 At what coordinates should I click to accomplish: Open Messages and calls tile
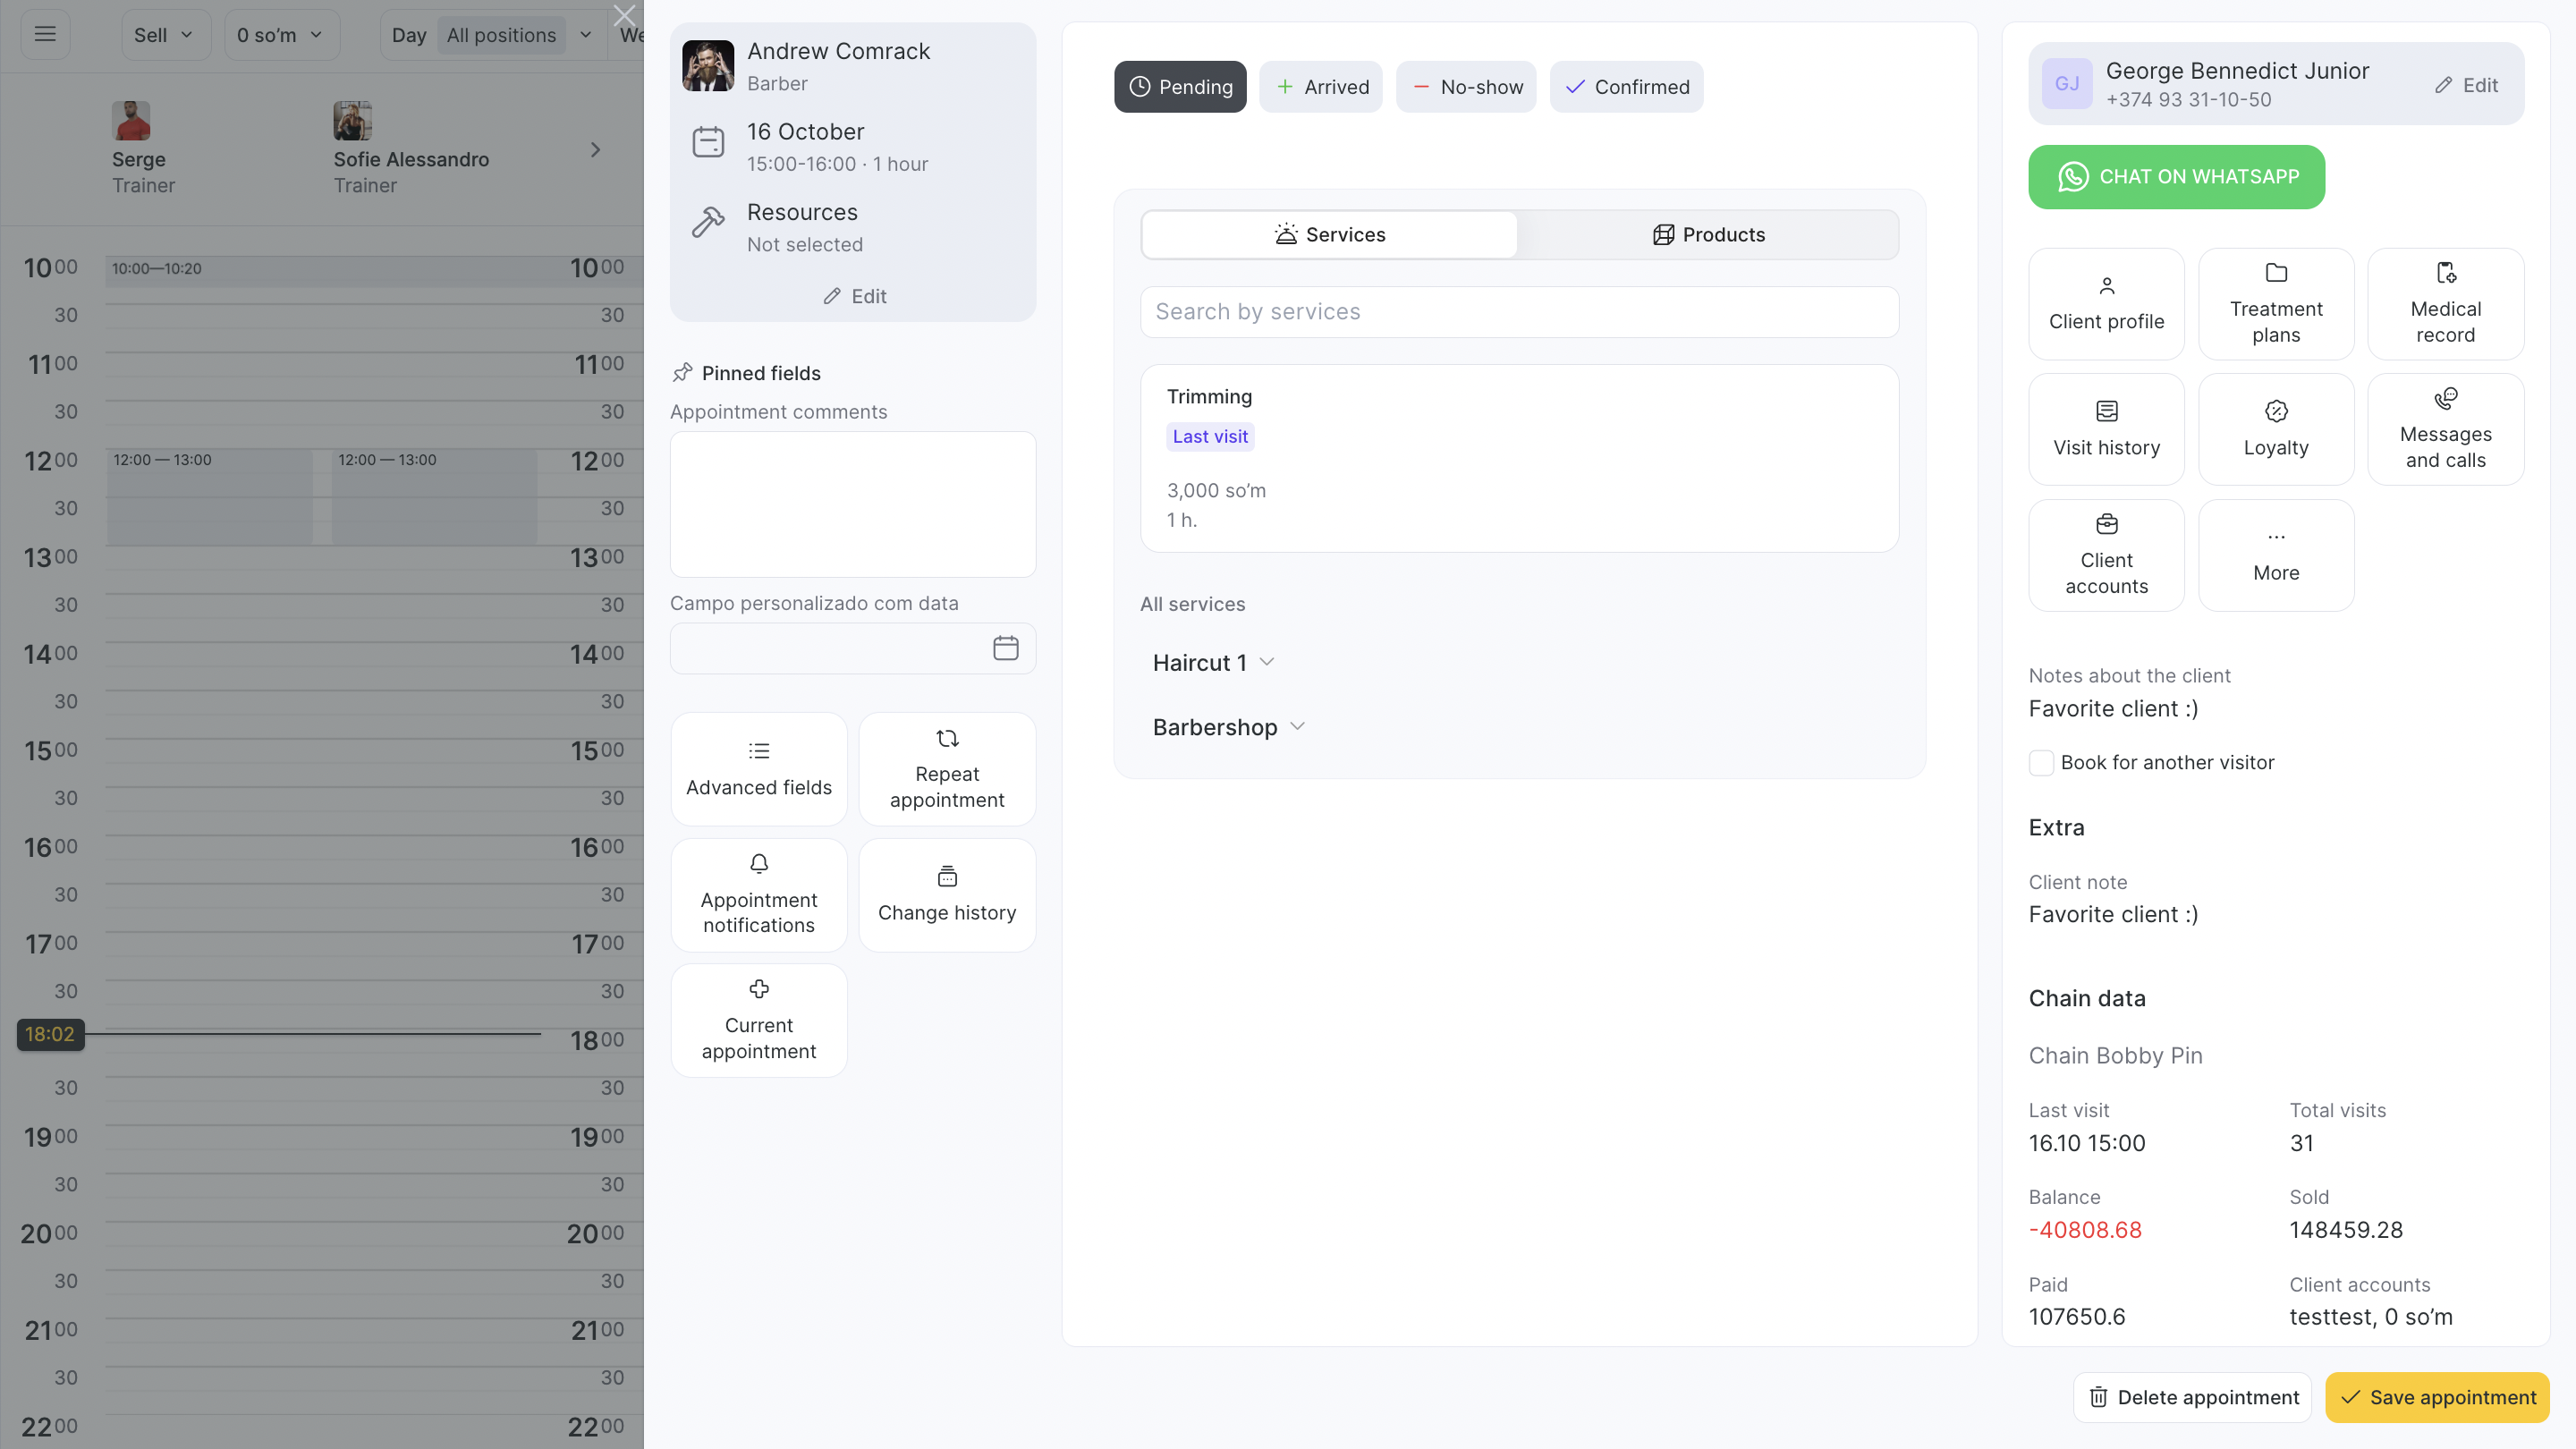[x=2444, y=430]
